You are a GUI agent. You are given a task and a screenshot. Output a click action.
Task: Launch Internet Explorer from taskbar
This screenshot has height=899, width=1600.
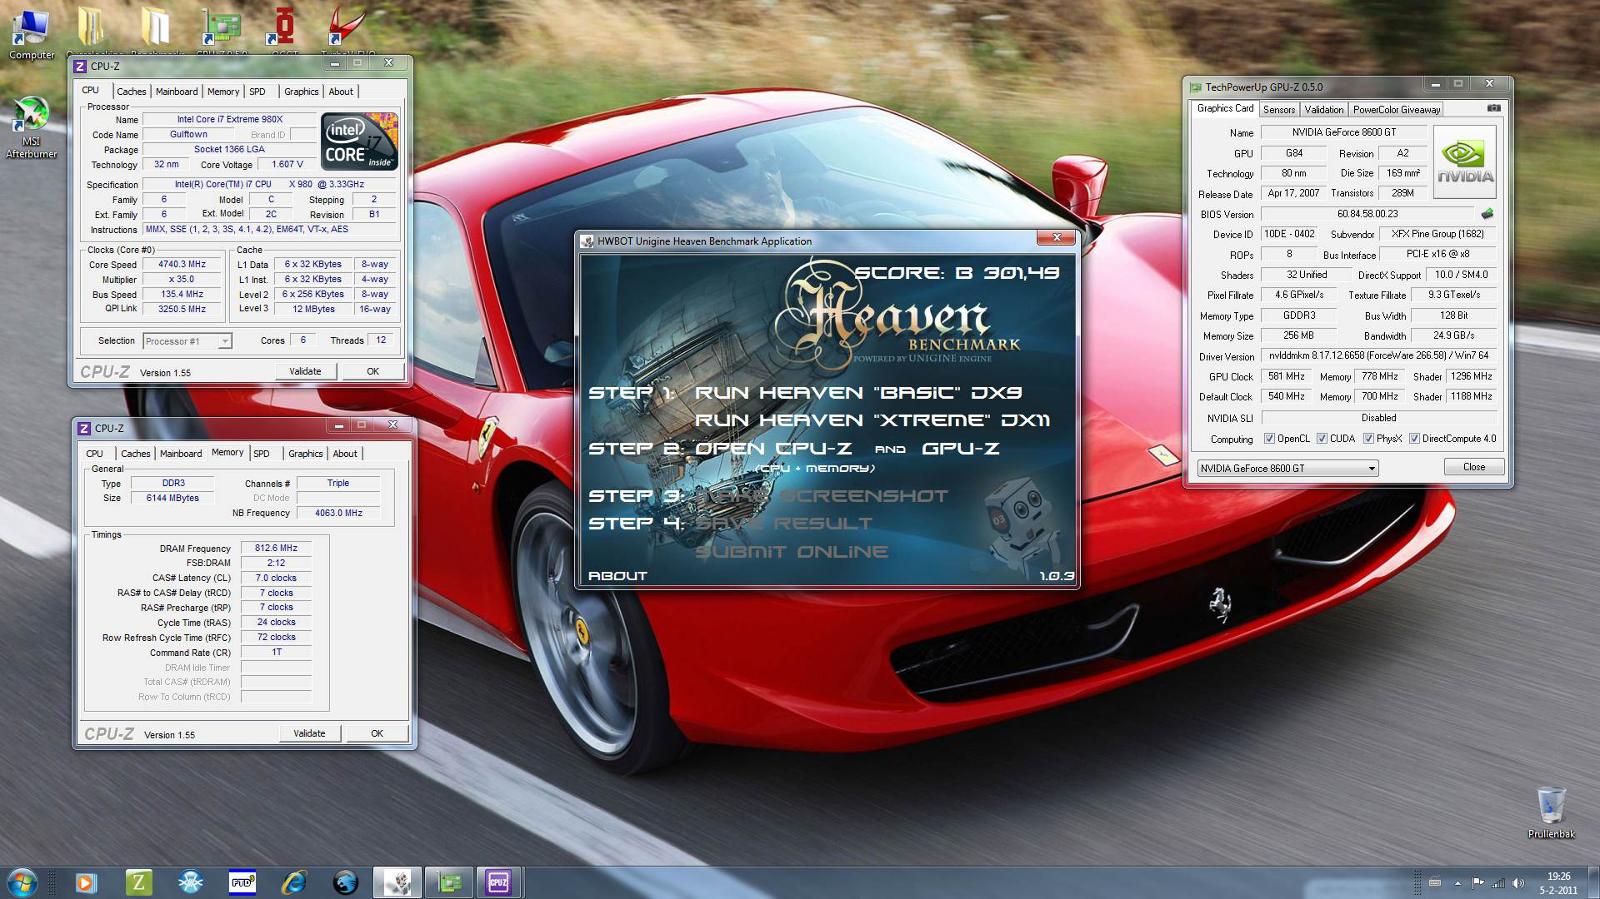[294, 882]
